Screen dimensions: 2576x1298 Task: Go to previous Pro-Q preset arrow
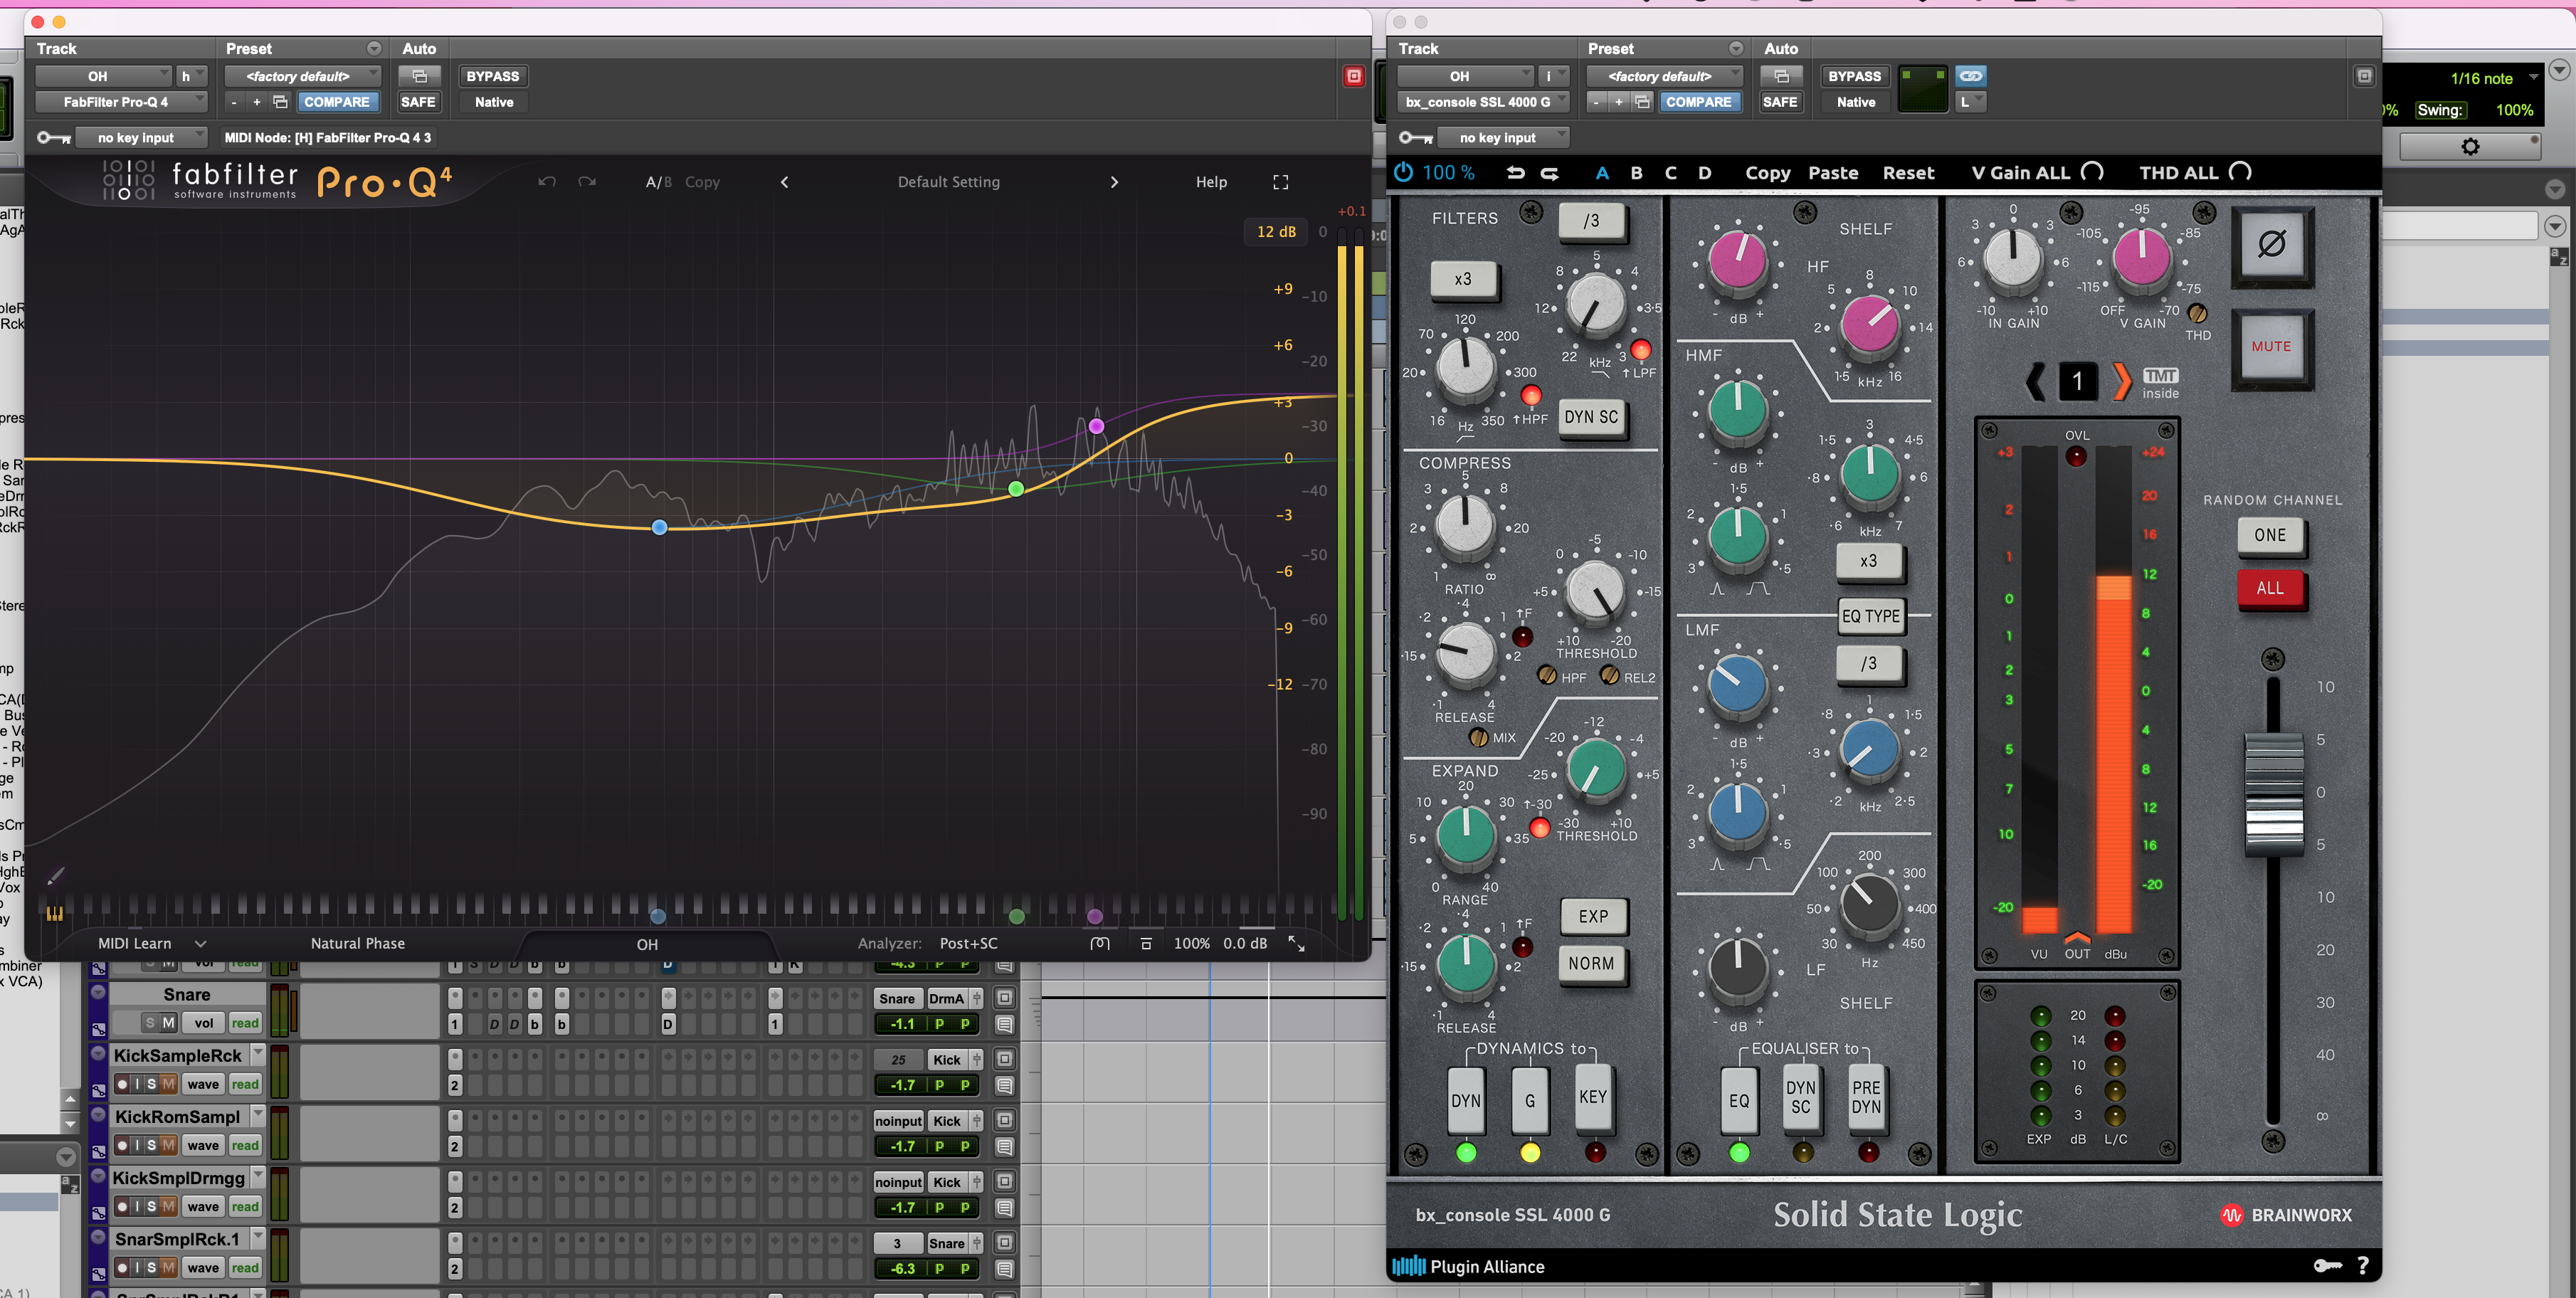click(x=784, y=182)
